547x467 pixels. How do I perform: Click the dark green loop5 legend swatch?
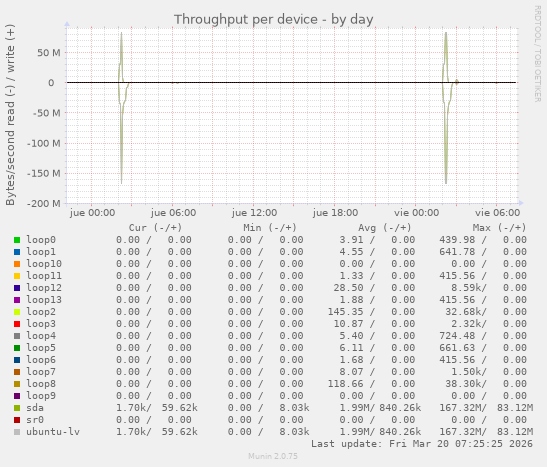click(x=17, y=348)
